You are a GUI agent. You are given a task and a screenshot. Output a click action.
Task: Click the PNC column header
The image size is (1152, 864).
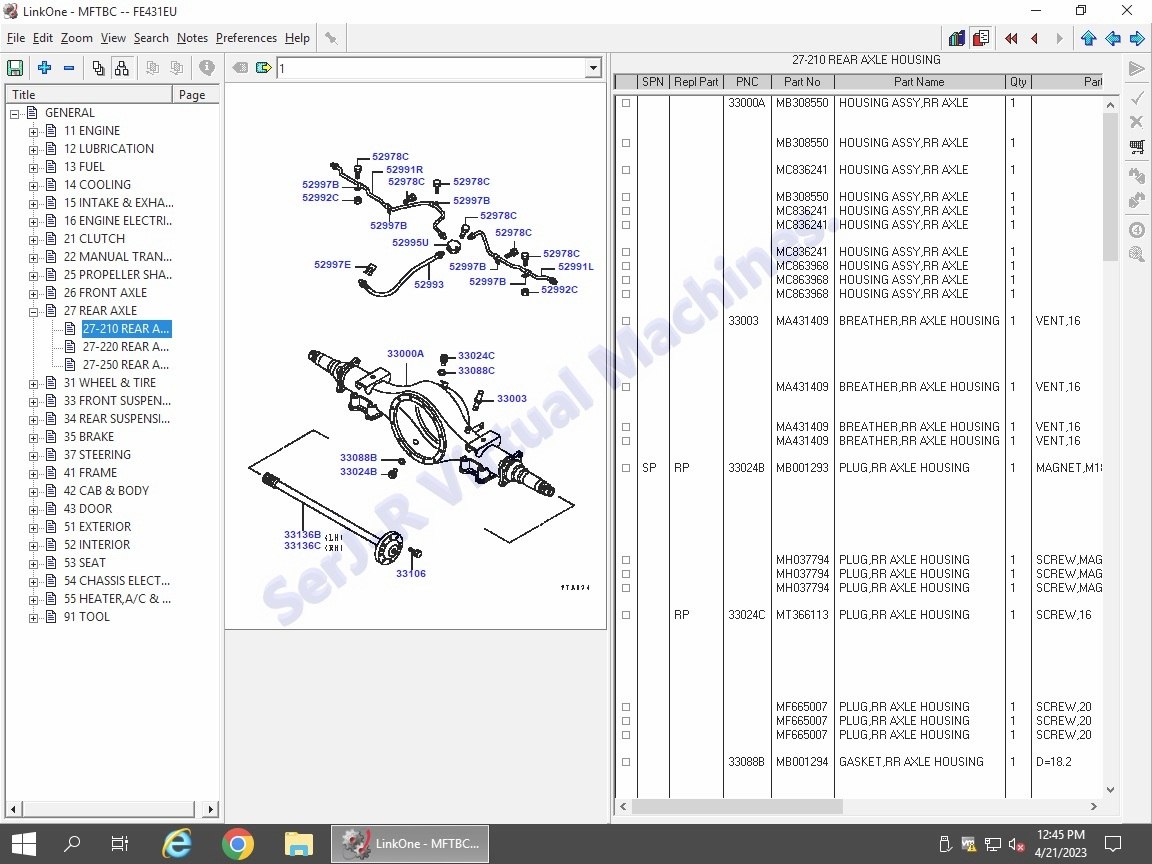(747, 82)
